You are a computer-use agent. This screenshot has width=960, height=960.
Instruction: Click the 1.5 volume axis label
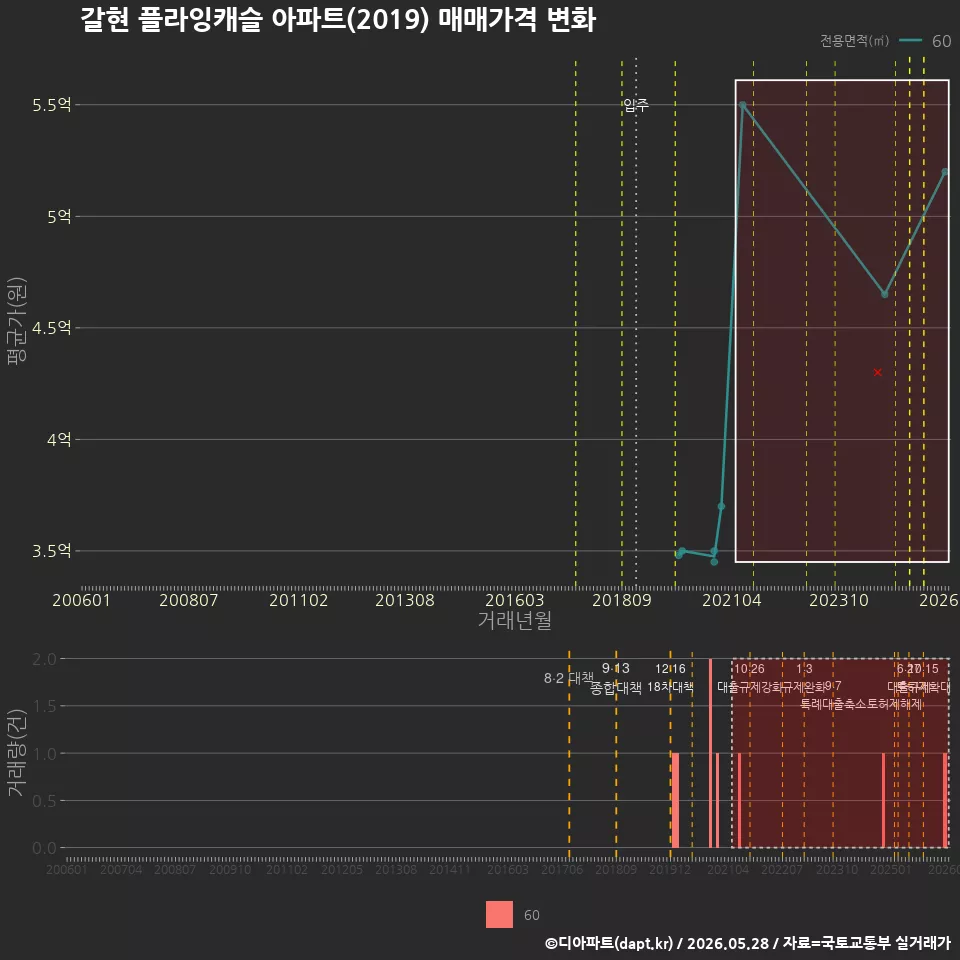click(44, 707)
